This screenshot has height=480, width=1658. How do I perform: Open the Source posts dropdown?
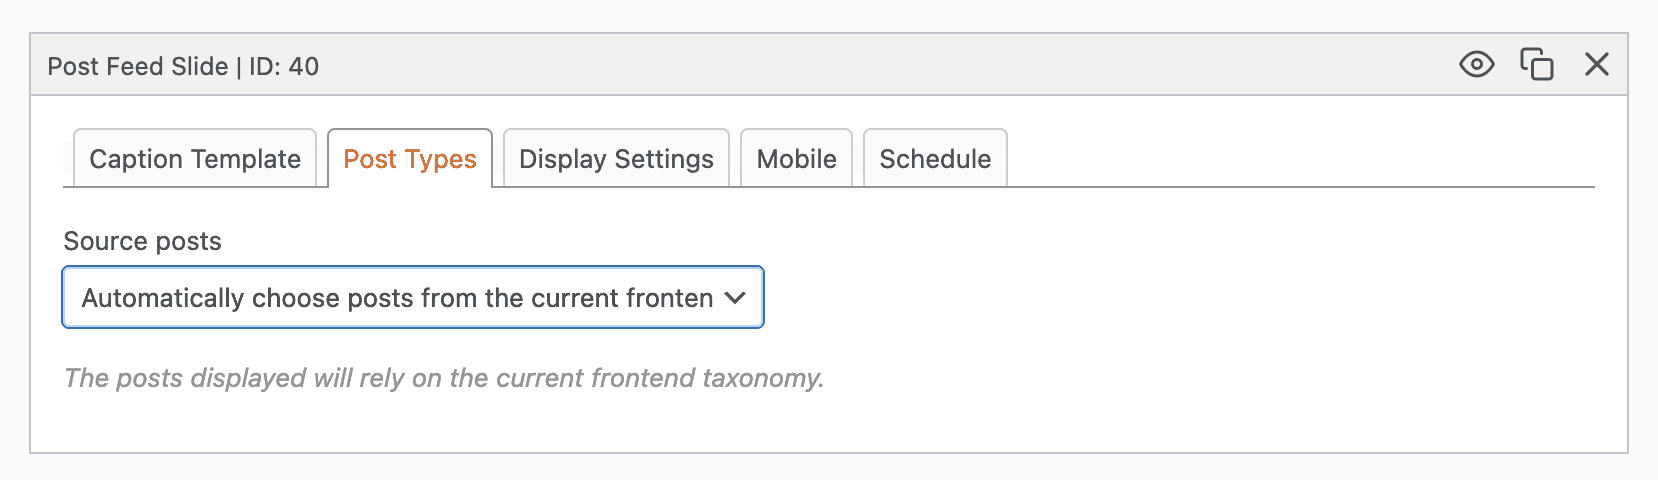coord(413,298)
